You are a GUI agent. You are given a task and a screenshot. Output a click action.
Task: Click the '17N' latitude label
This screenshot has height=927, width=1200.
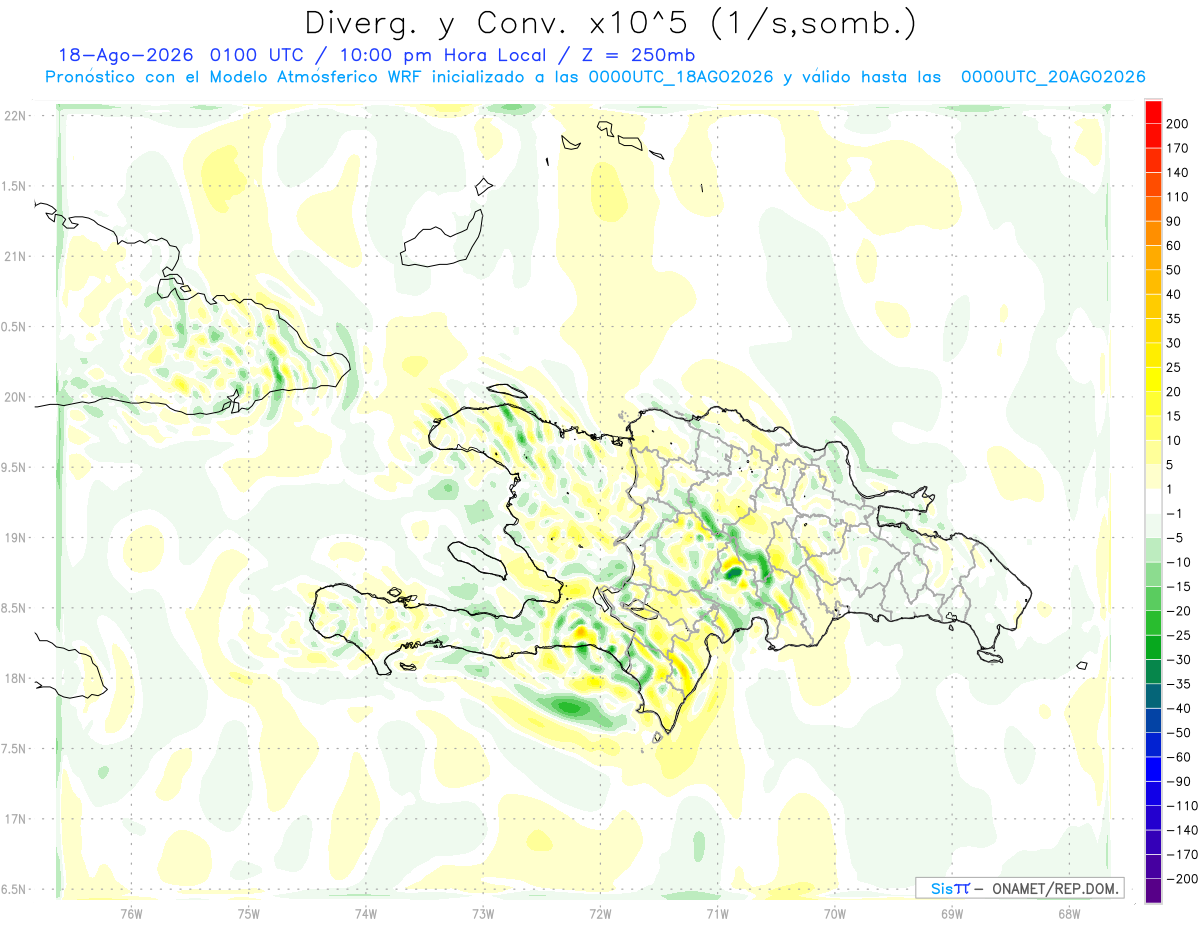(x=15, y=819)
